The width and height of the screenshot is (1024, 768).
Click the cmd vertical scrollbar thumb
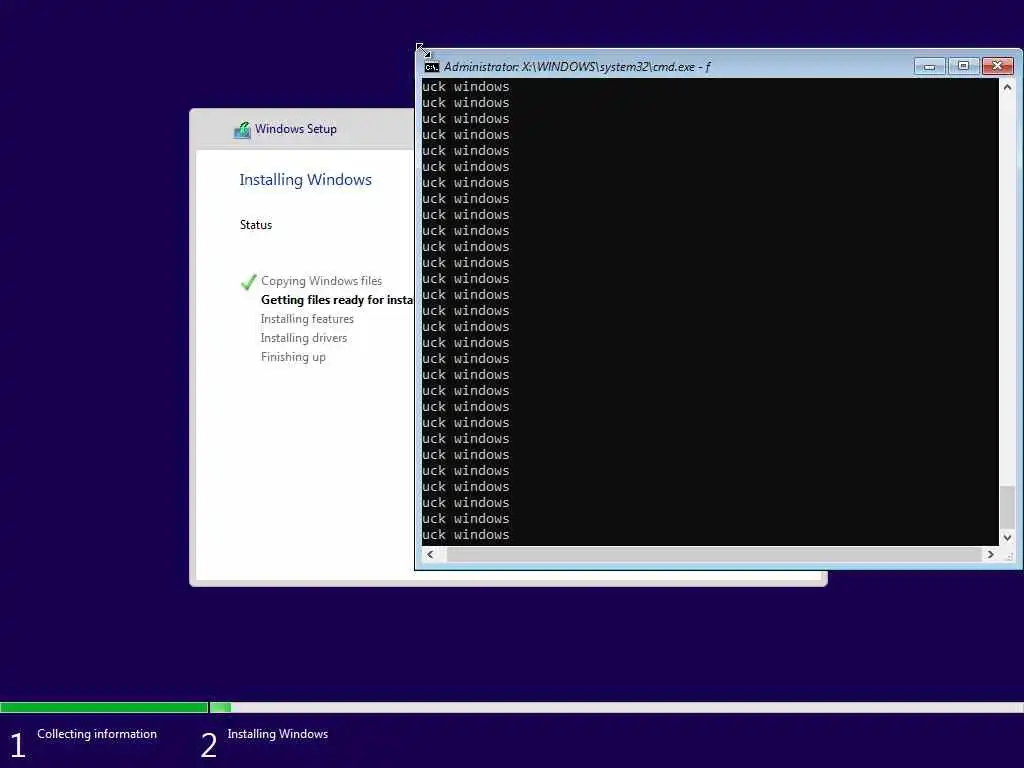tap(1007, 507)
